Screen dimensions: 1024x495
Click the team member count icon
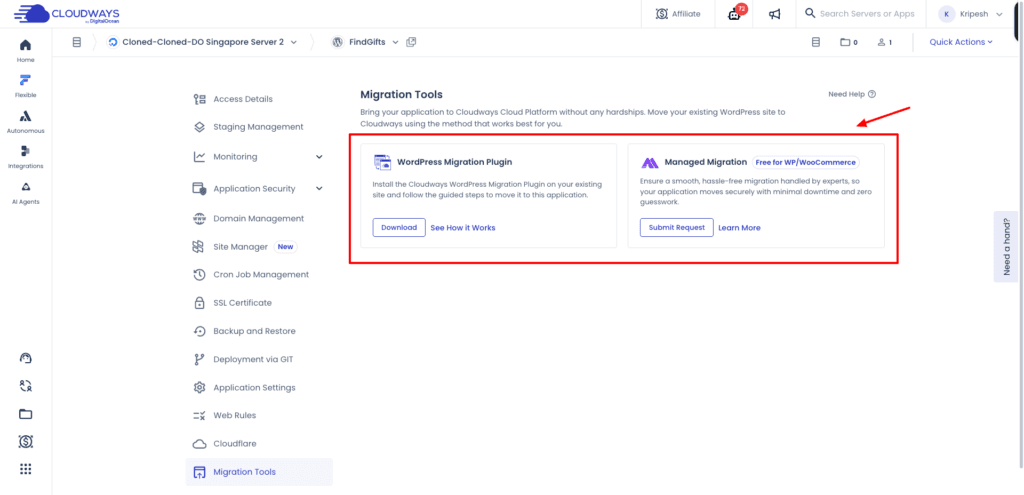click(x=884, y=42)
